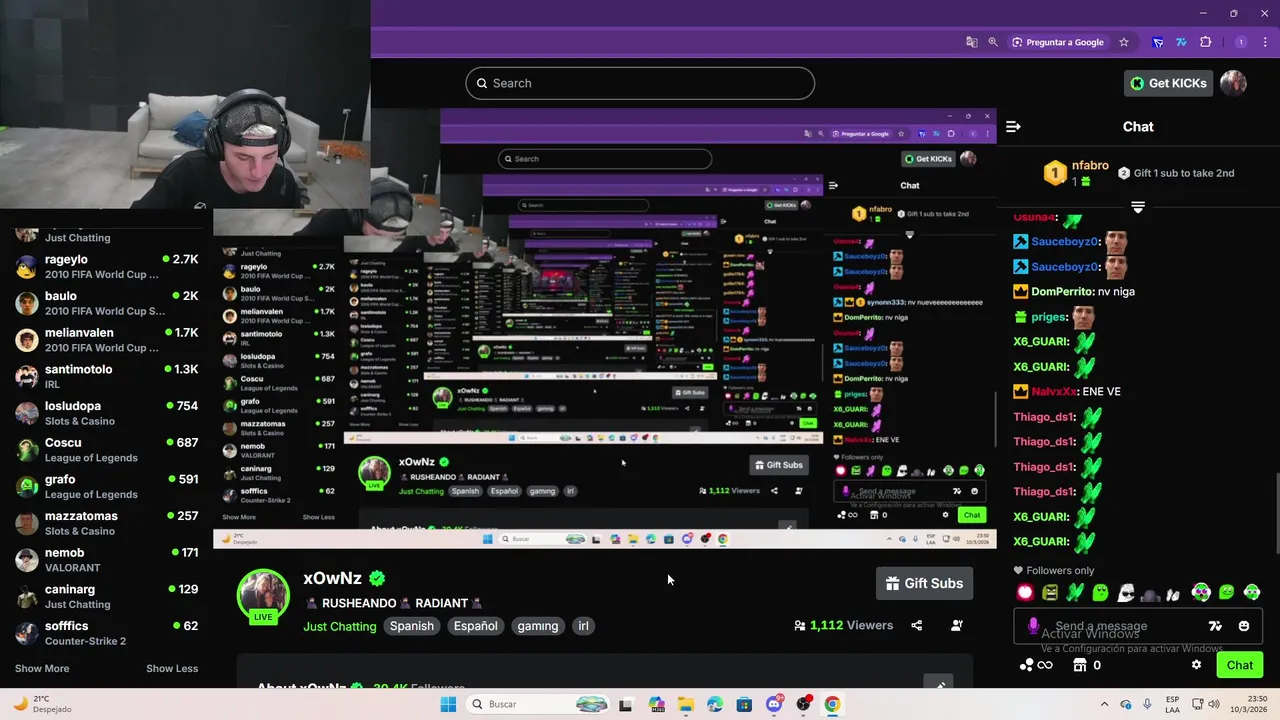1280x720 pixels.
Task: Show hidden system tray icons
Action: click(x=1104, y=704)
